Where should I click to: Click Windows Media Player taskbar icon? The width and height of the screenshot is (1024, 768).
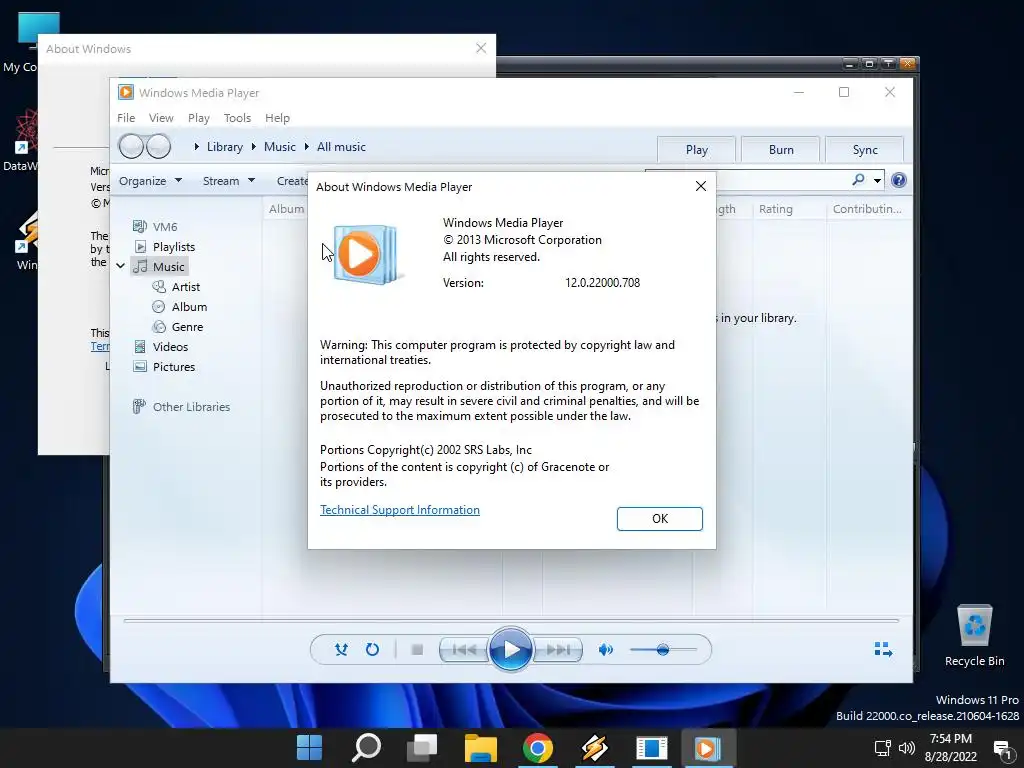coord(709,748)
